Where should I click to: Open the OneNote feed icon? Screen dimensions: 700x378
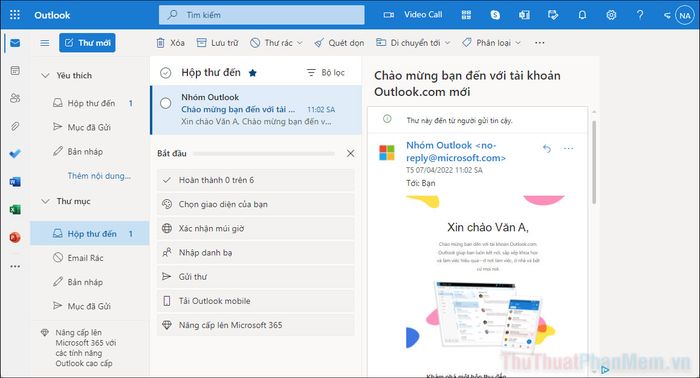524,15
